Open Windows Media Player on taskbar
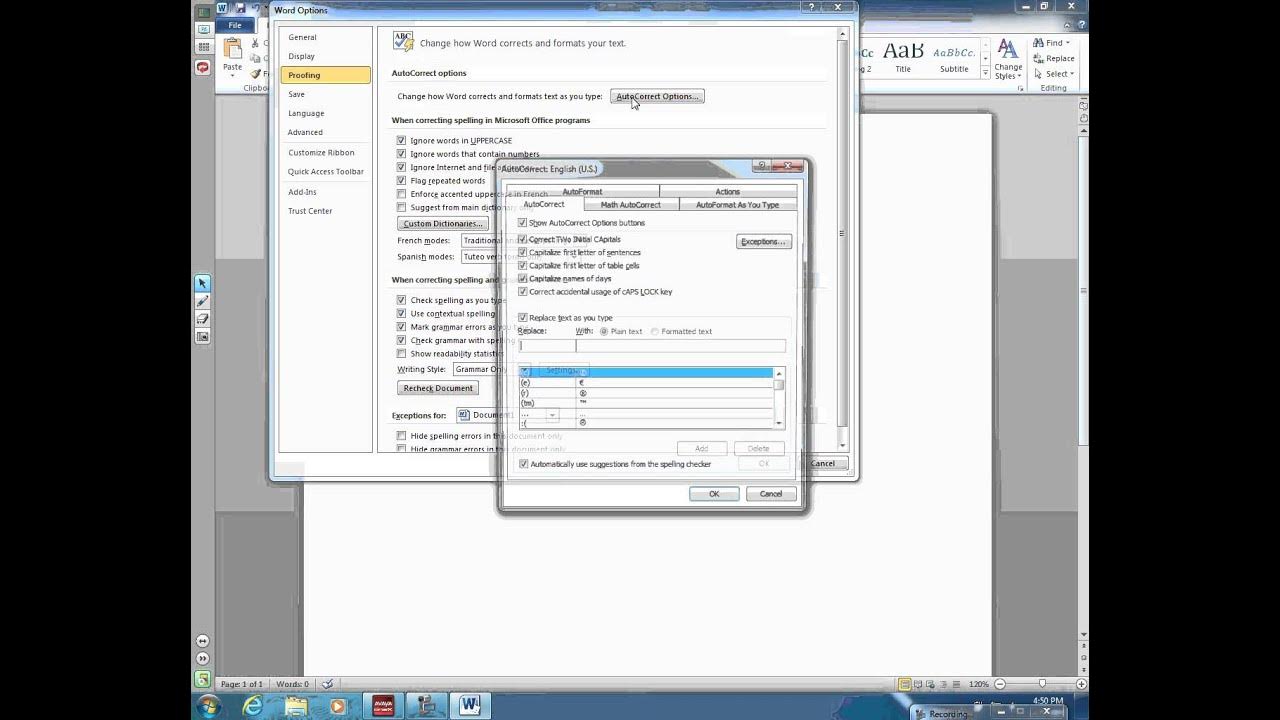The image size is (1280, 720). (337, 705)
